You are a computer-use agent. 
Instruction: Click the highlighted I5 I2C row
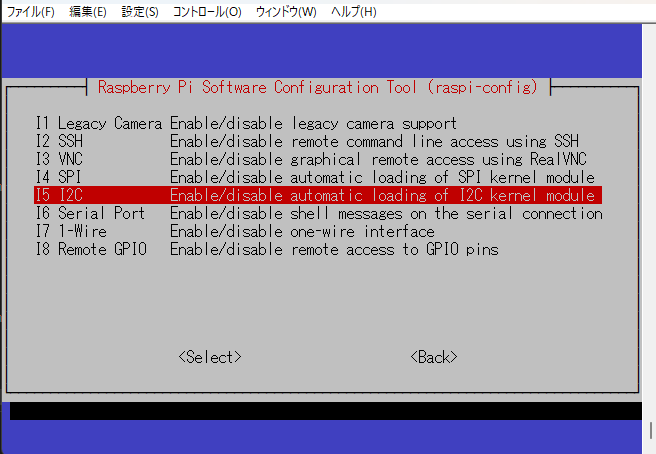tap(317, 195)
